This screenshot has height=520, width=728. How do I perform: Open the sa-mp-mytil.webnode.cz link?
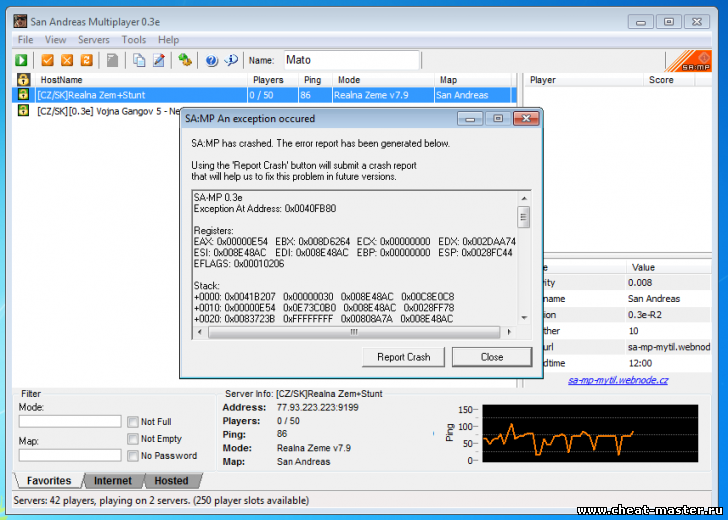pos(618,380)
